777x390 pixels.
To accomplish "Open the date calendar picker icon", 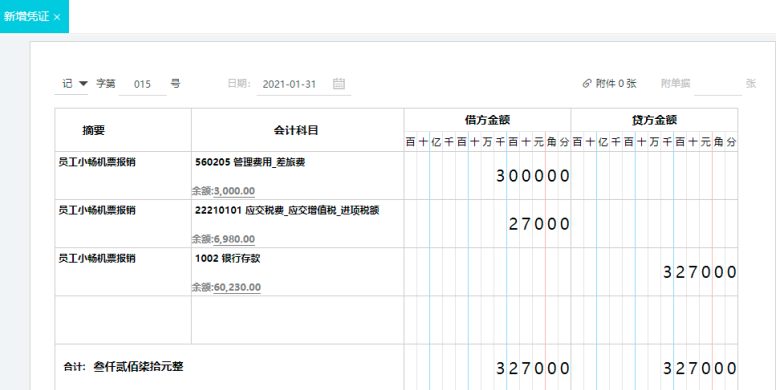I will point(339,83).
